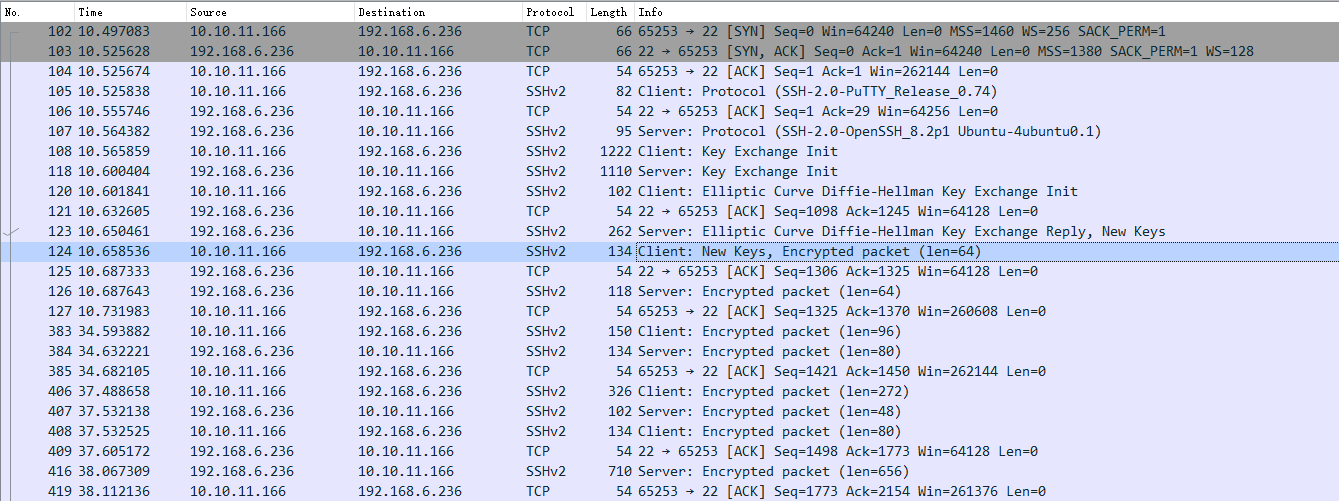Select packet 127 with Win=260608
1339x501 pixels.
click(x=669, y=311)
